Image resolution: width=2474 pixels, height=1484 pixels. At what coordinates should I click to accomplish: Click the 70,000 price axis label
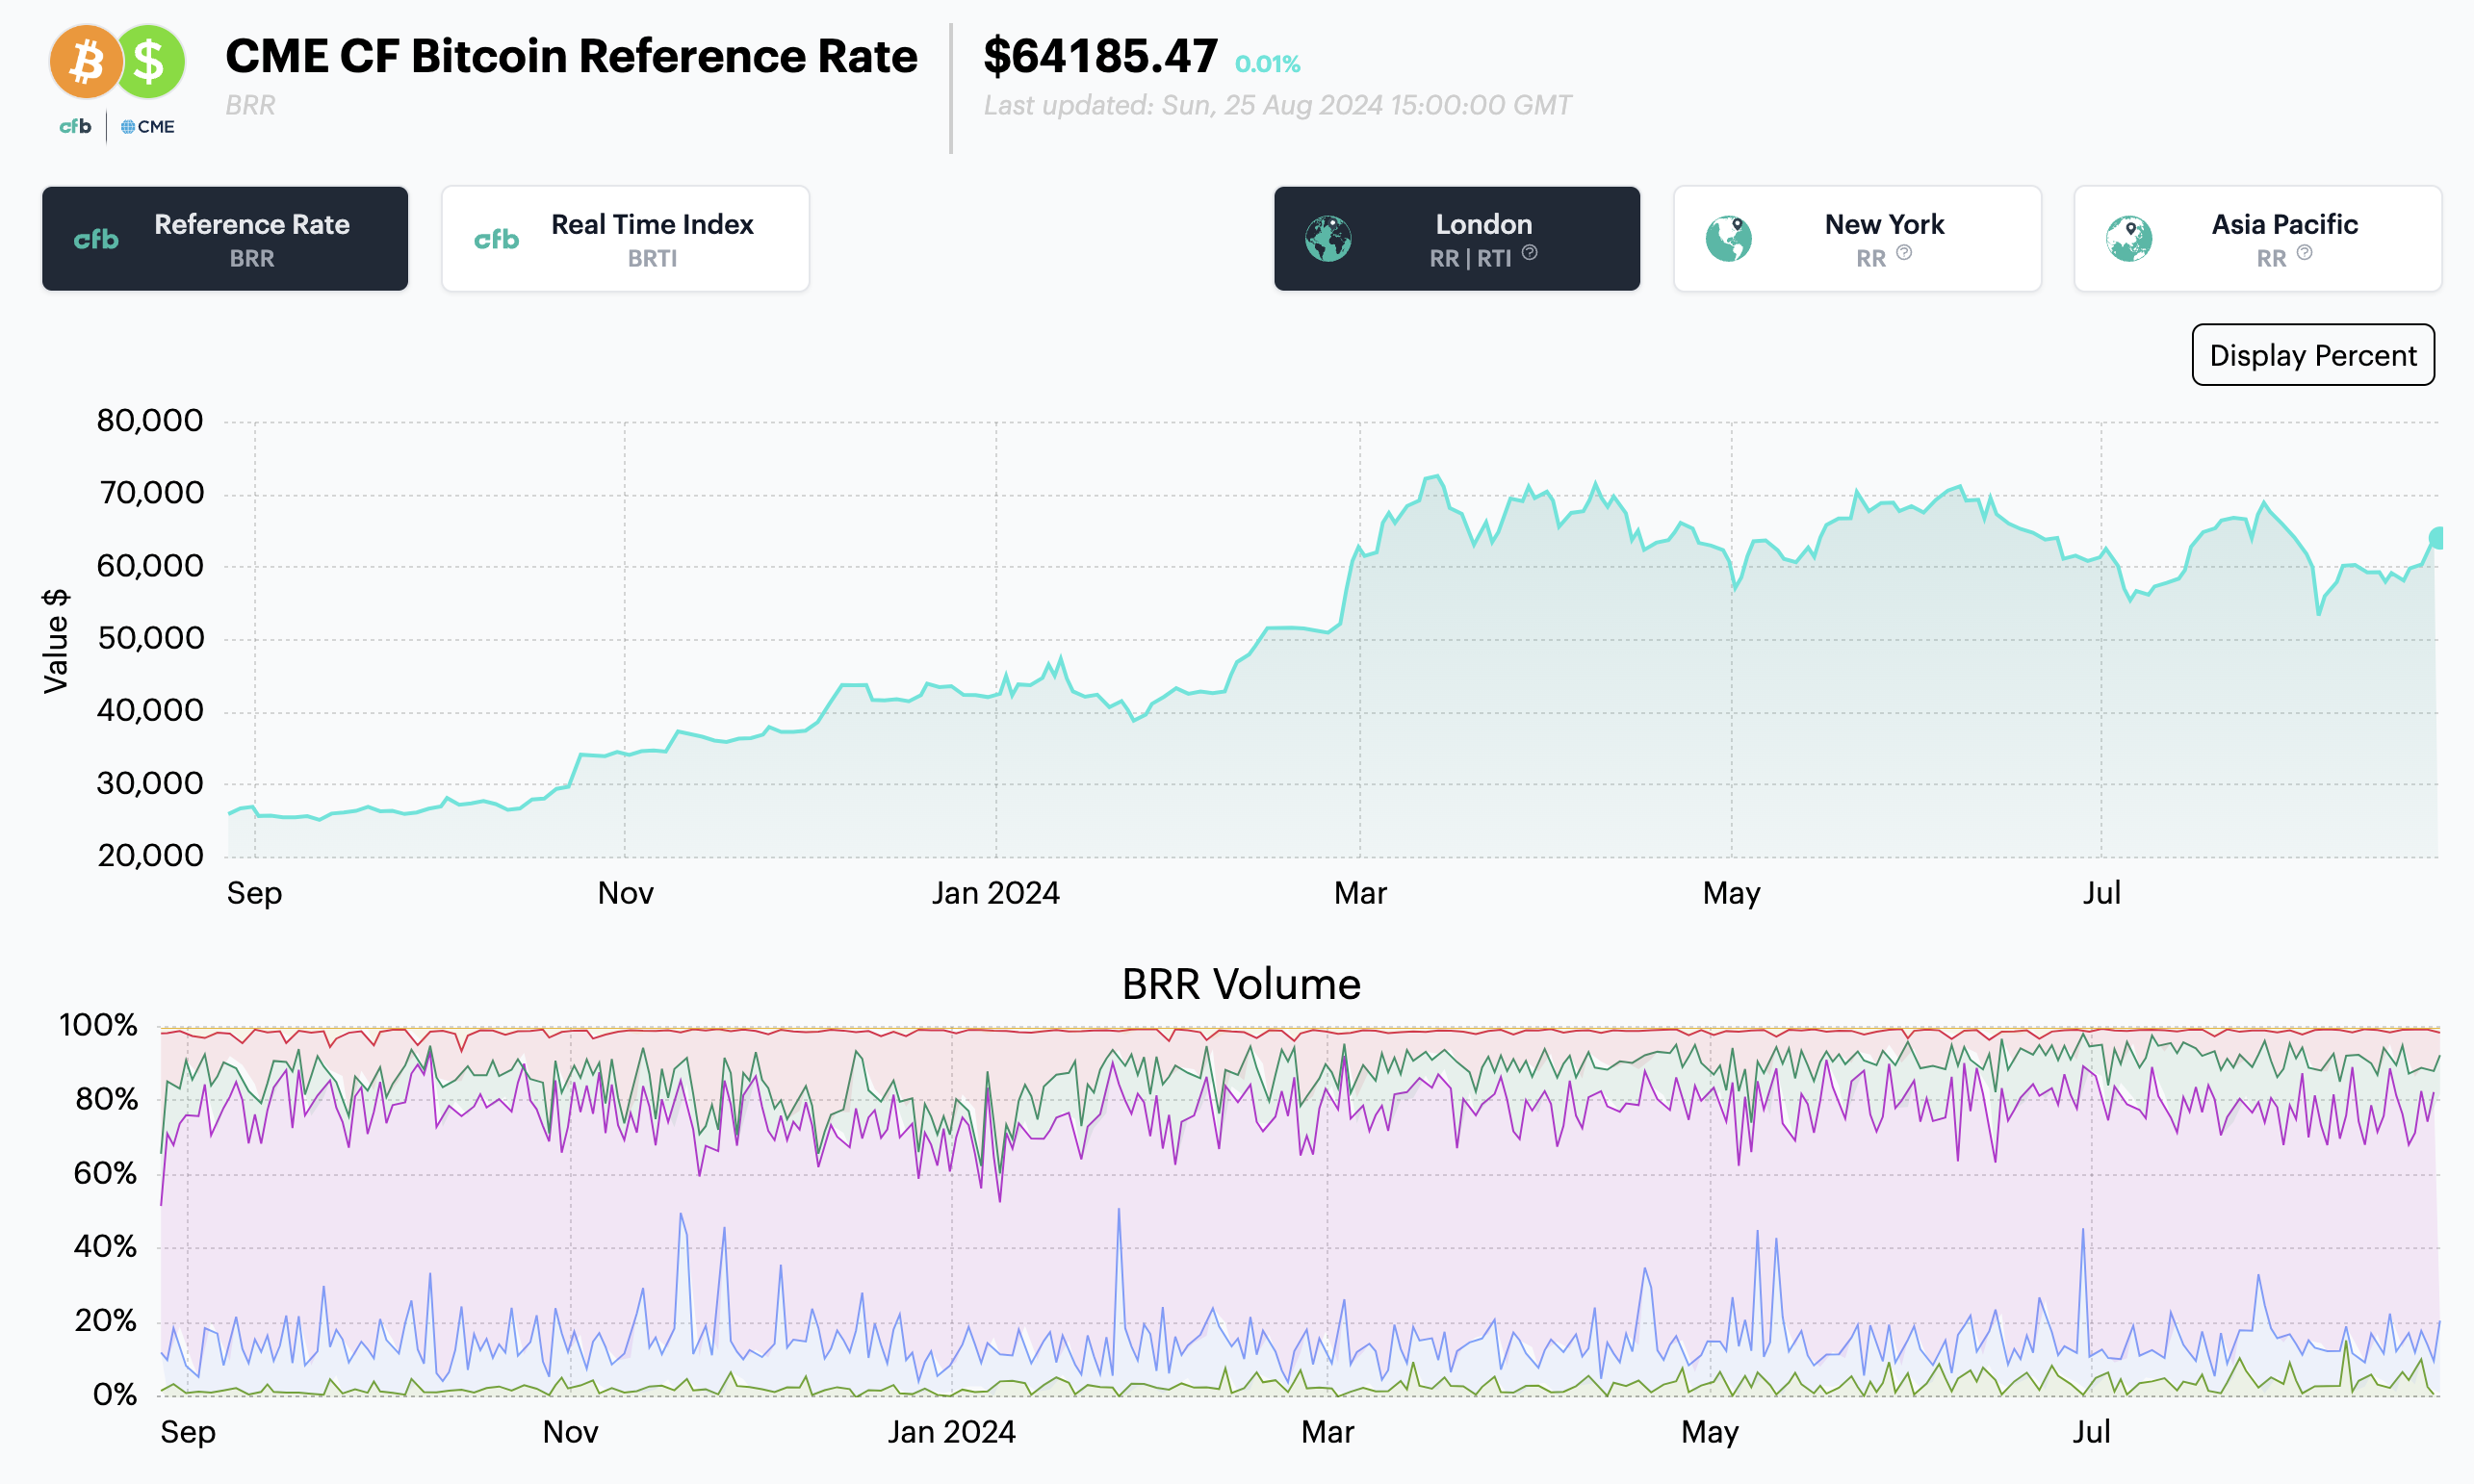[x=150, y=493]
